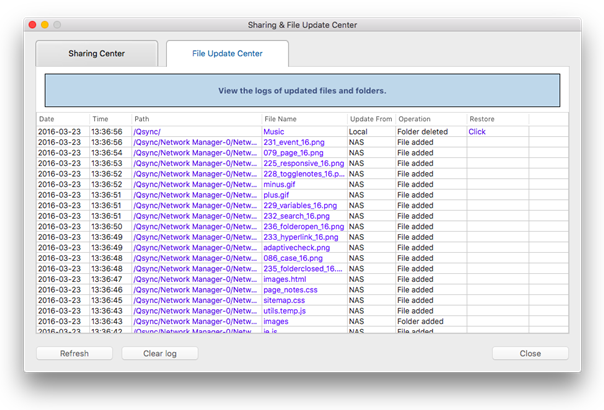Select file 236_folderopen_16.png
Viewport: 604px width, 410px height.
pos(304,227)
